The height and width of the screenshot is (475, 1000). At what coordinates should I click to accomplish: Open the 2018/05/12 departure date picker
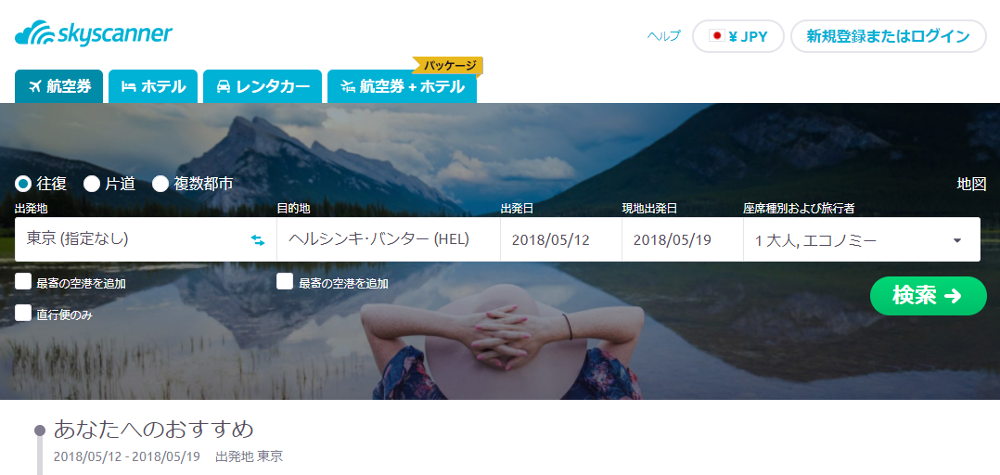pos(561,240)
